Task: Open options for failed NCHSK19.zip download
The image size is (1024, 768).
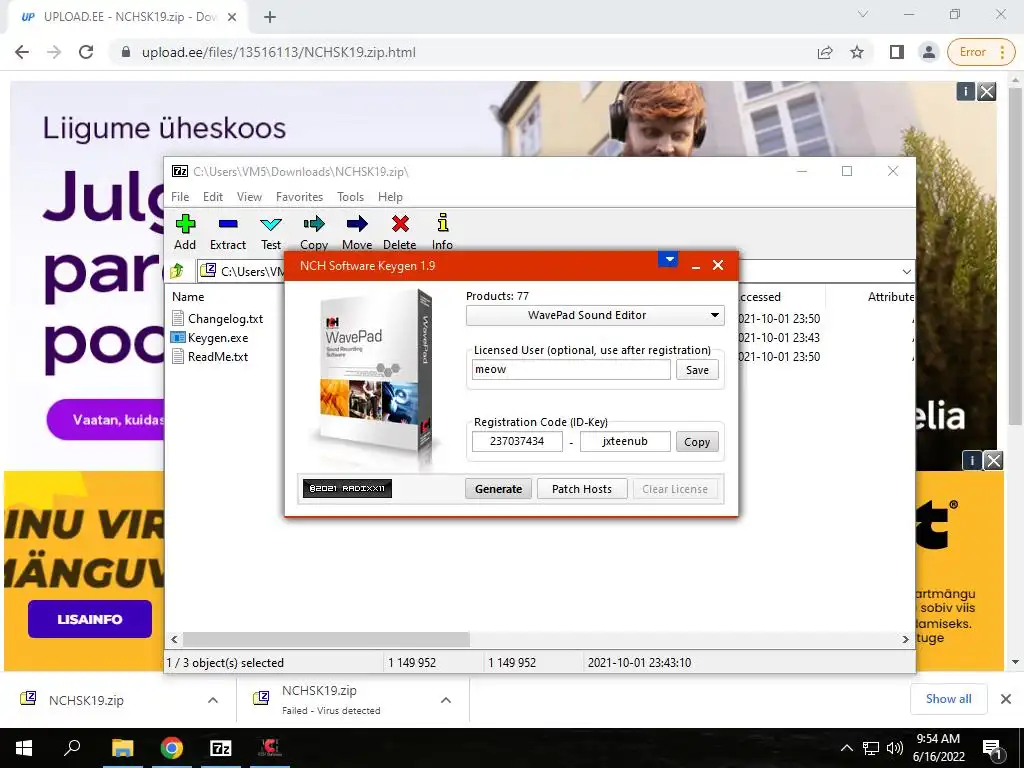Action: pyautogui.click(x=446, y=700)
